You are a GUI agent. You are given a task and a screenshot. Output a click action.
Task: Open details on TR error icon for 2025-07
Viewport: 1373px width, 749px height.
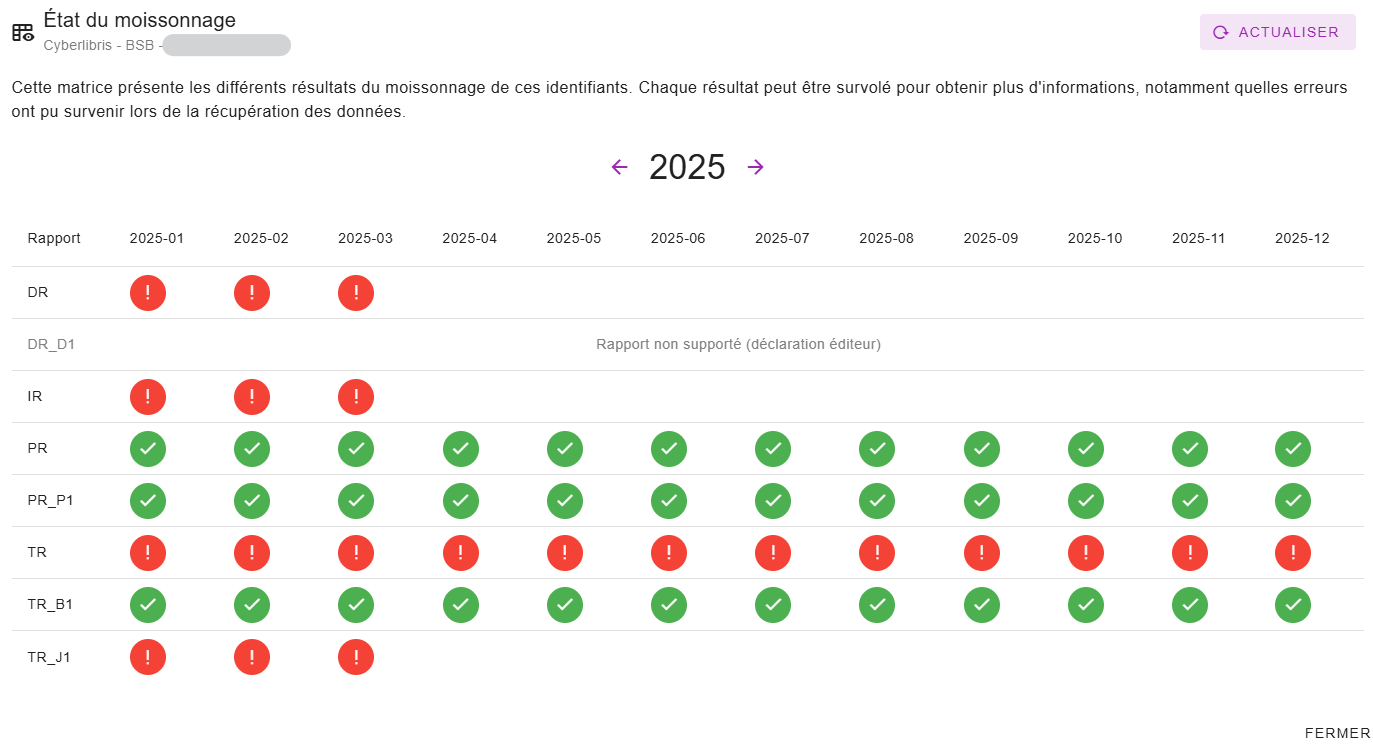point(773,553)
